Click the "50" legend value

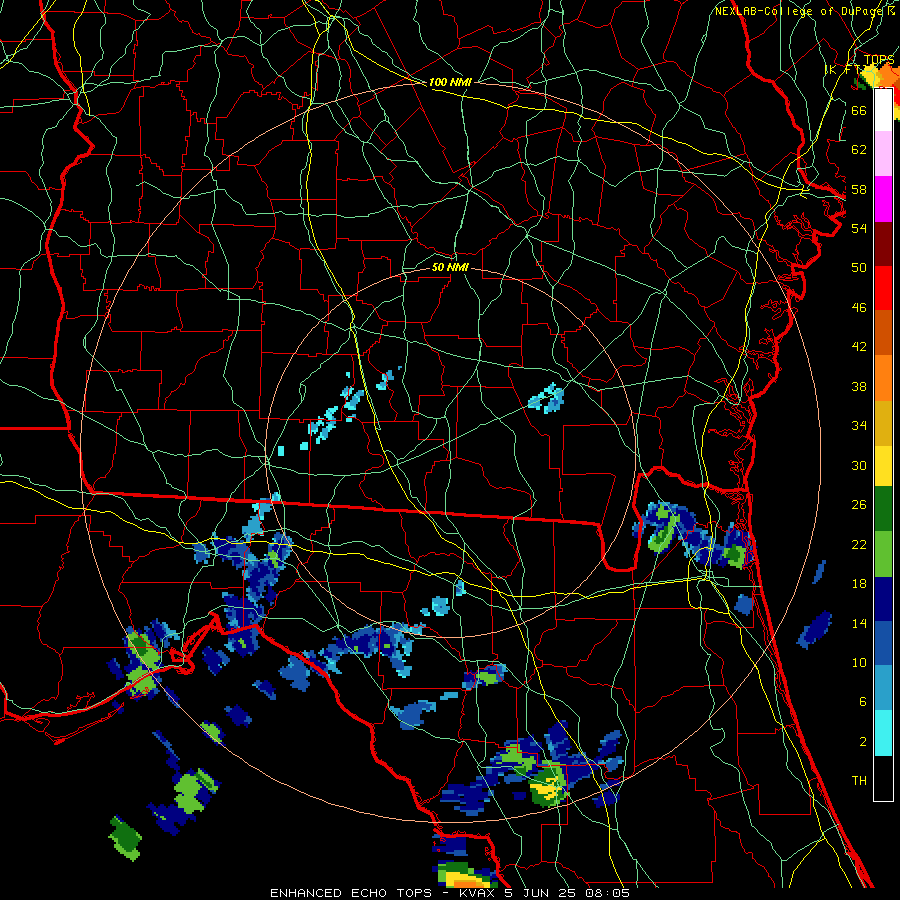point(859,268)
